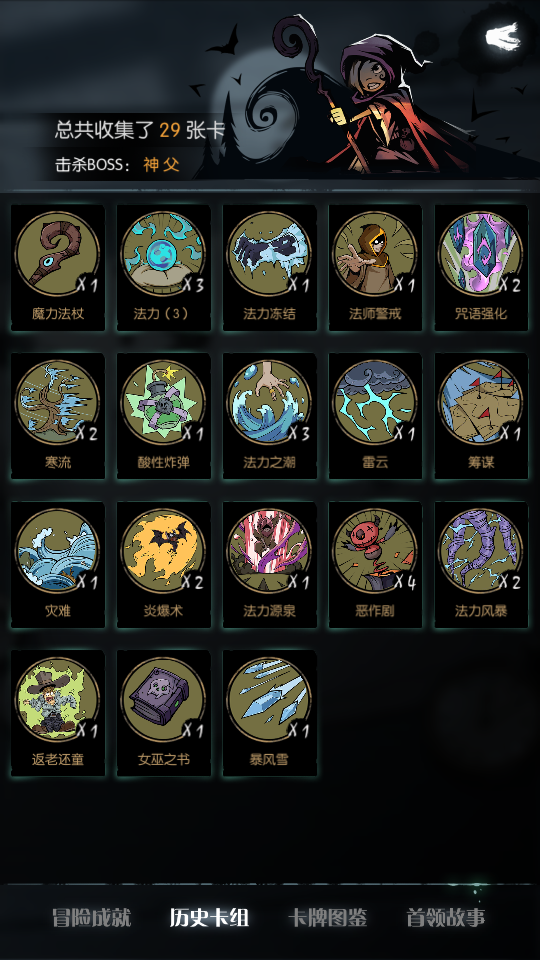The image size is (540, 960).
Task: Tap the 雷云 thundercloud card
Action: click(x=375, y=416)
